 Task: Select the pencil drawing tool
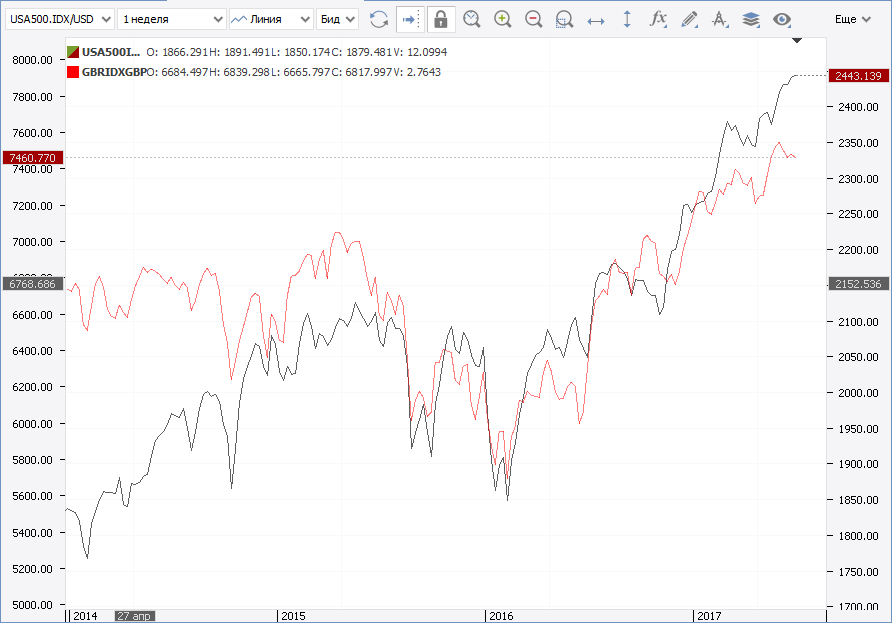click(689, 19)
